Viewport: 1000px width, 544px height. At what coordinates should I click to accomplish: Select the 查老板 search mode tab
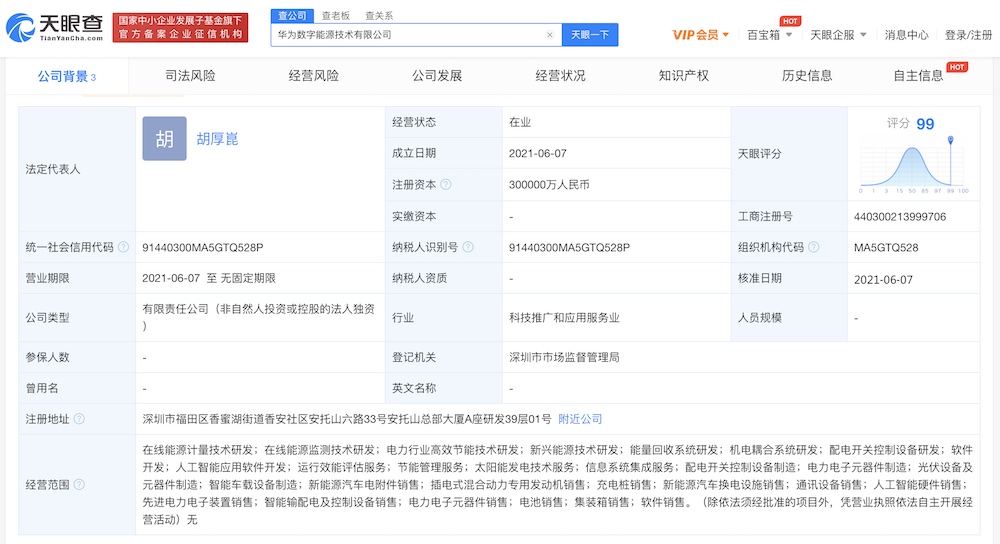click(336, 16)
